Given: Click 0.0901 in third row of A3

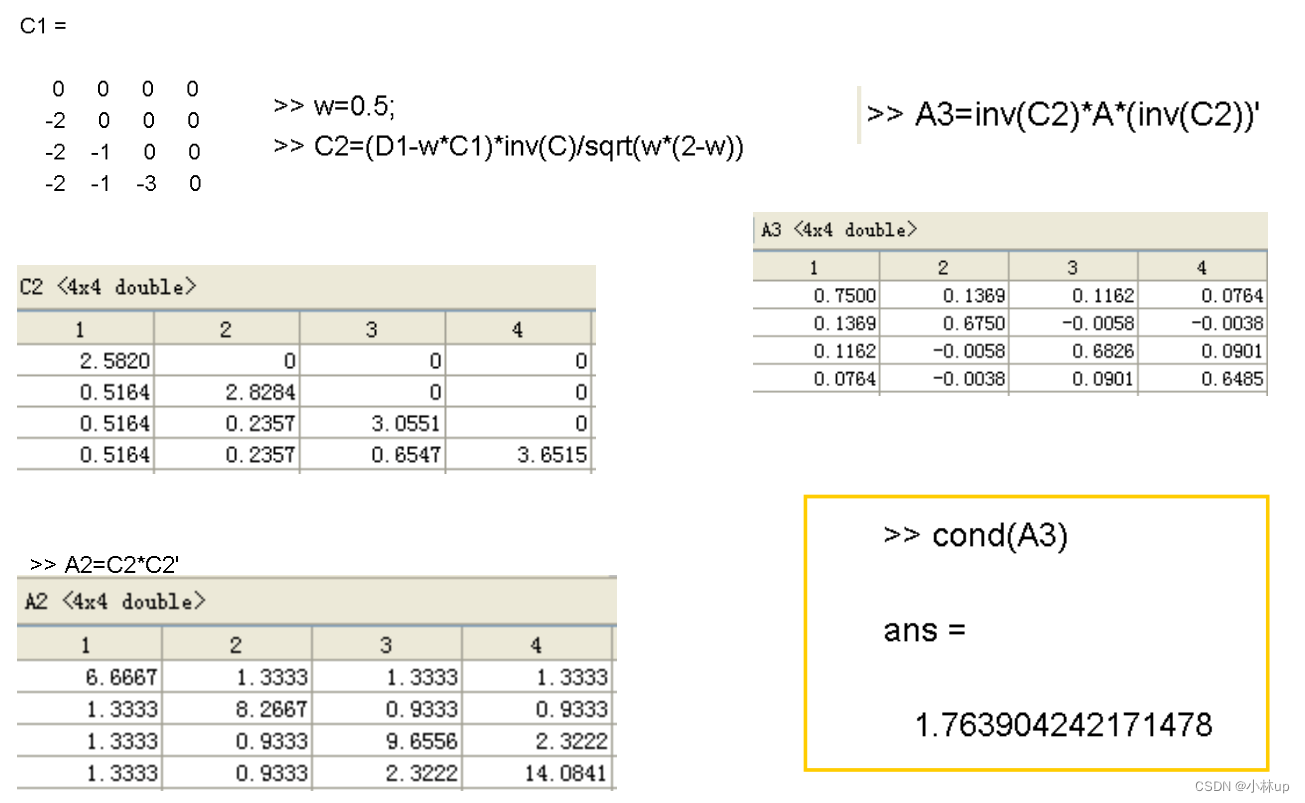Looking at the screenshot, I should click(x=1202, y=351).
